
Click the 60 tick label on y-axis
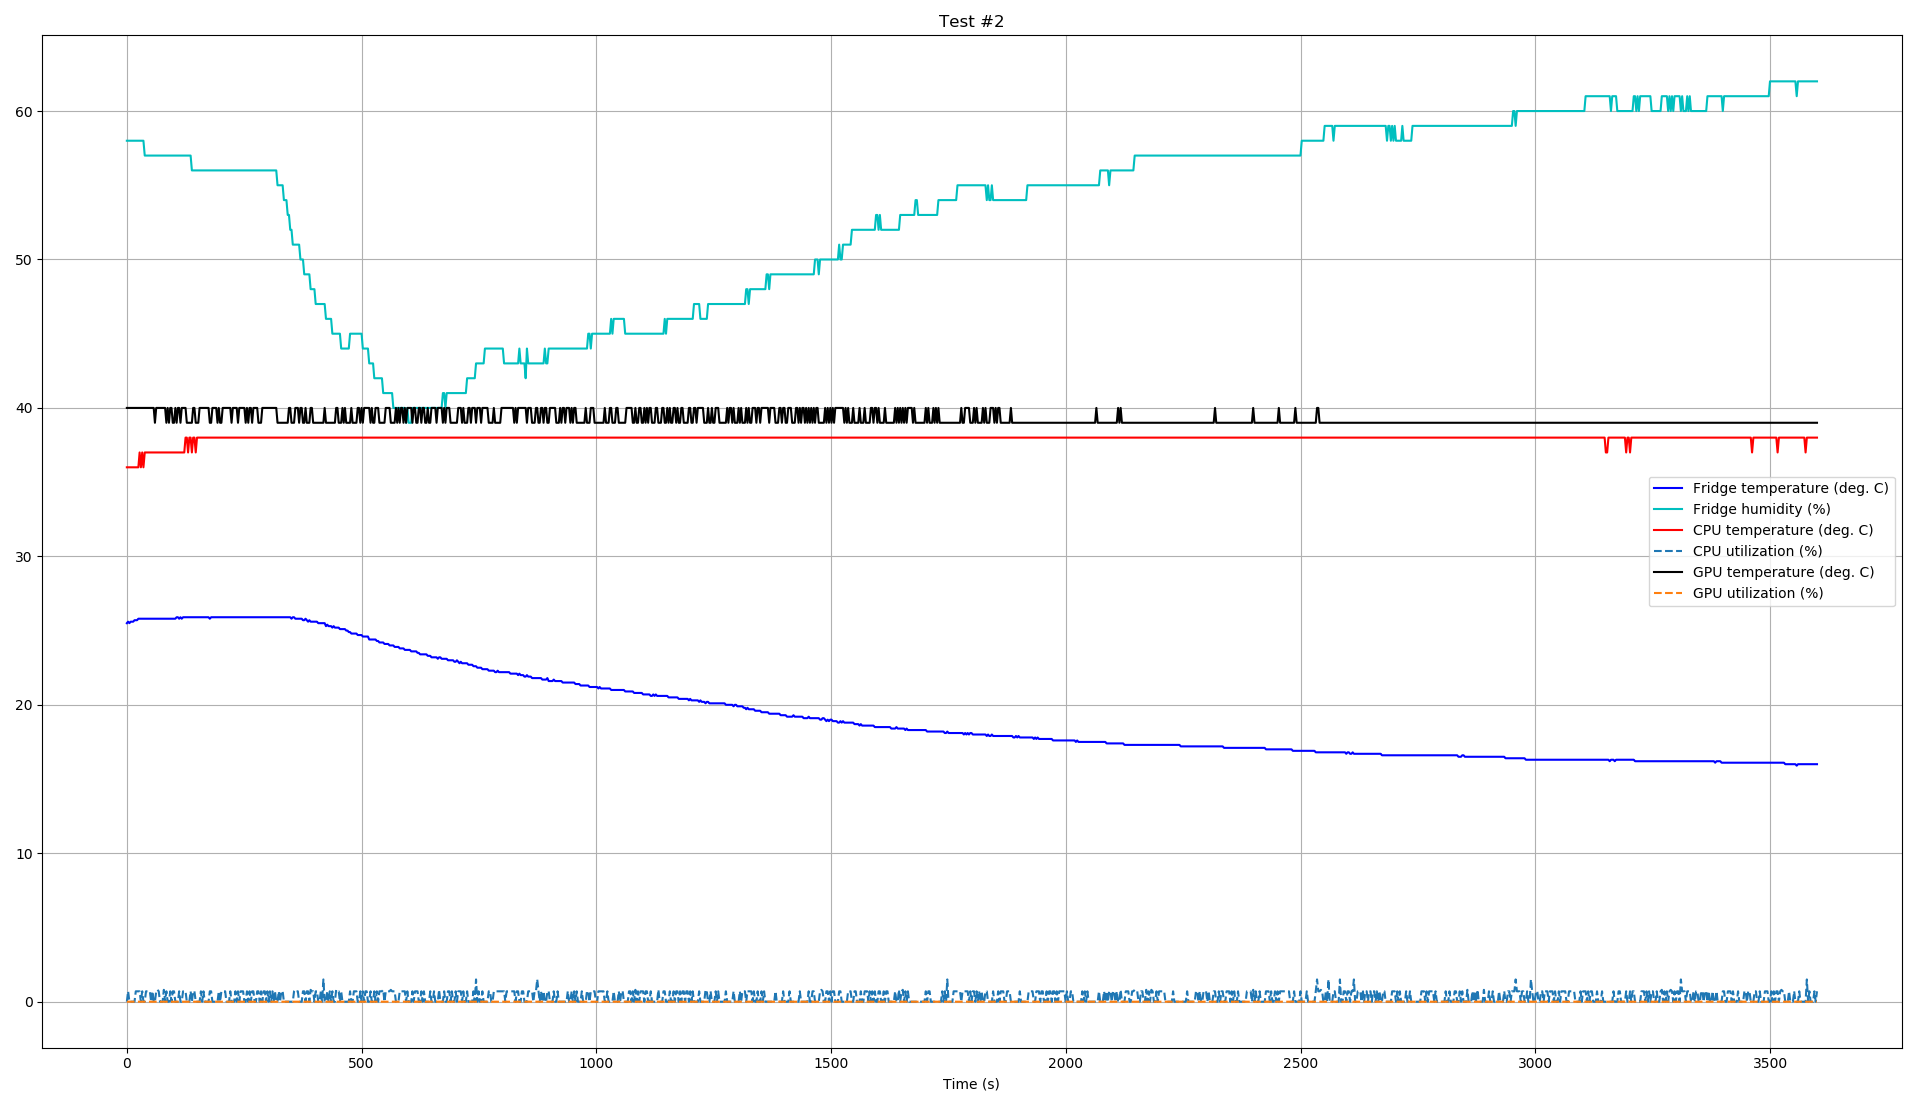click(23, 112)
